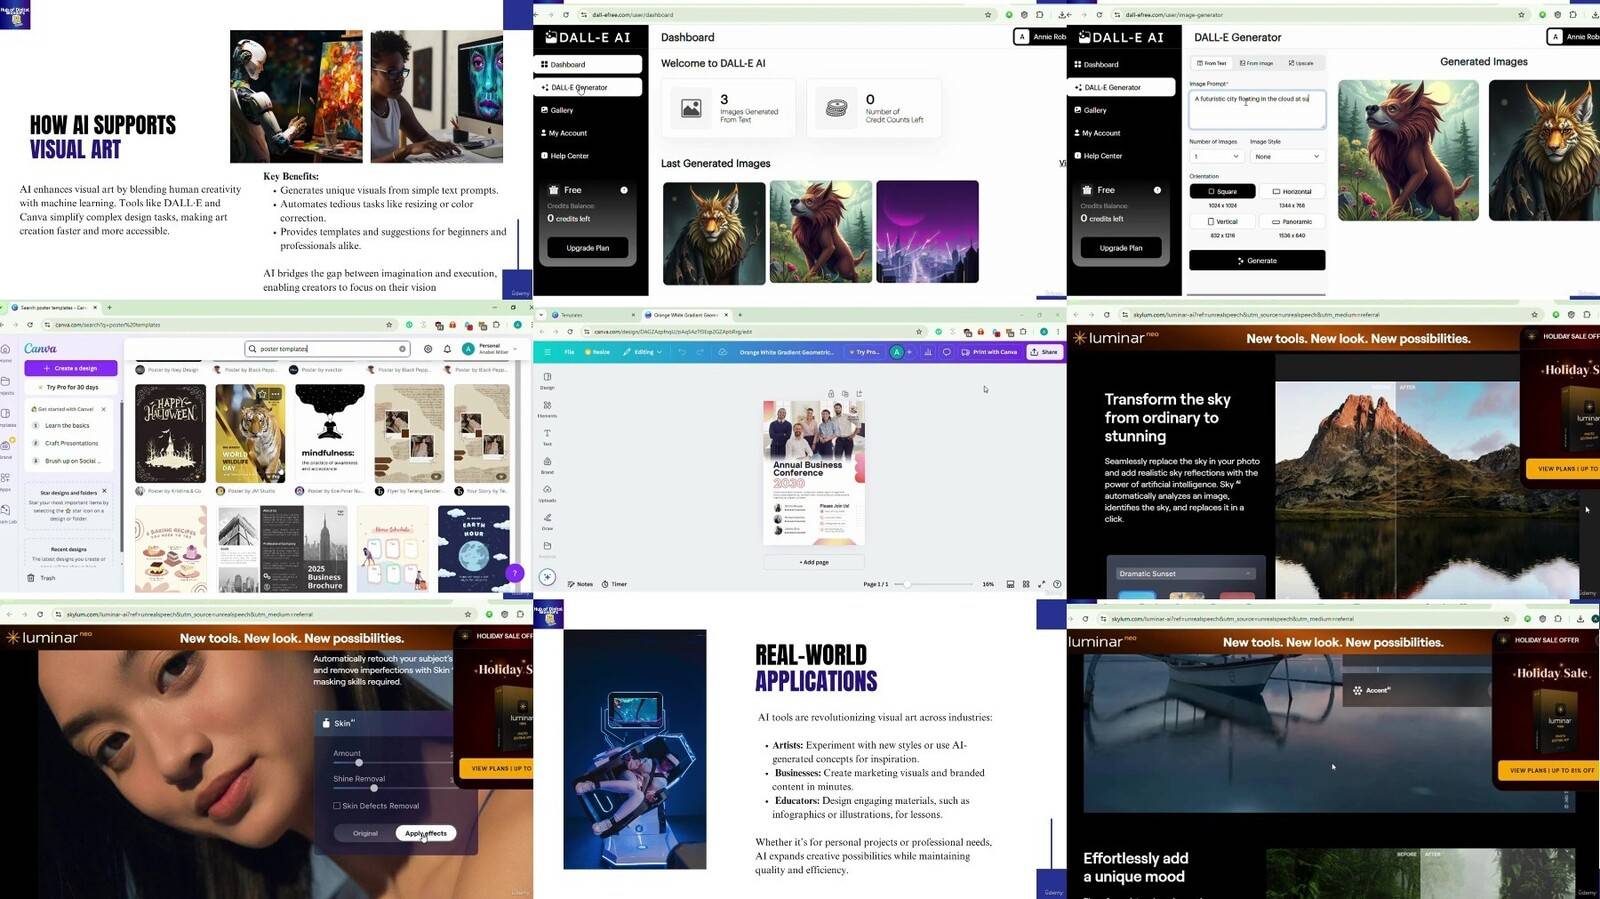Image resolution: width=1600 pixels, height=899 pixels.
Task: Open the Image Style dropdown set to None
Action: click(x=1287, y=156)
